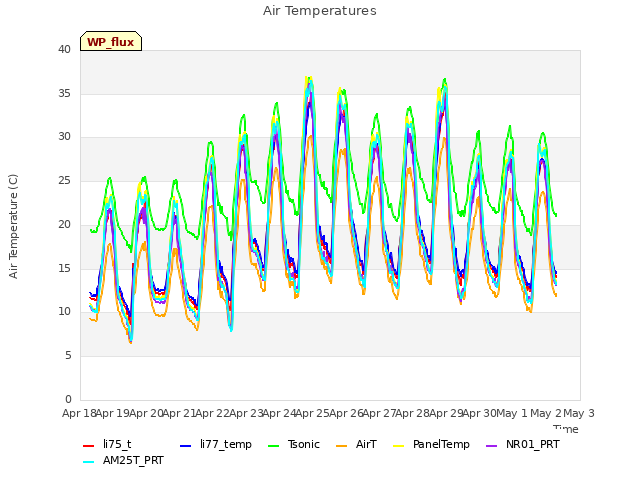Toggle the AM25T_PRT legend entry
This screenshot has height=480, width=640.
coord(123,461)
